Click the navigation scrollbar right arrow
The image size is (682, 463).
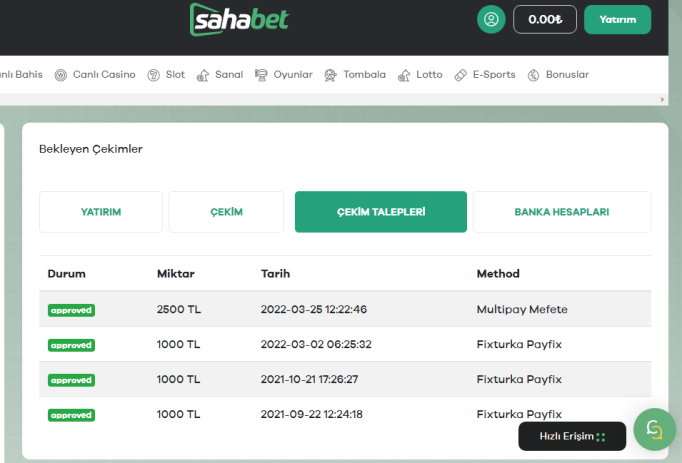click(661, 99)
